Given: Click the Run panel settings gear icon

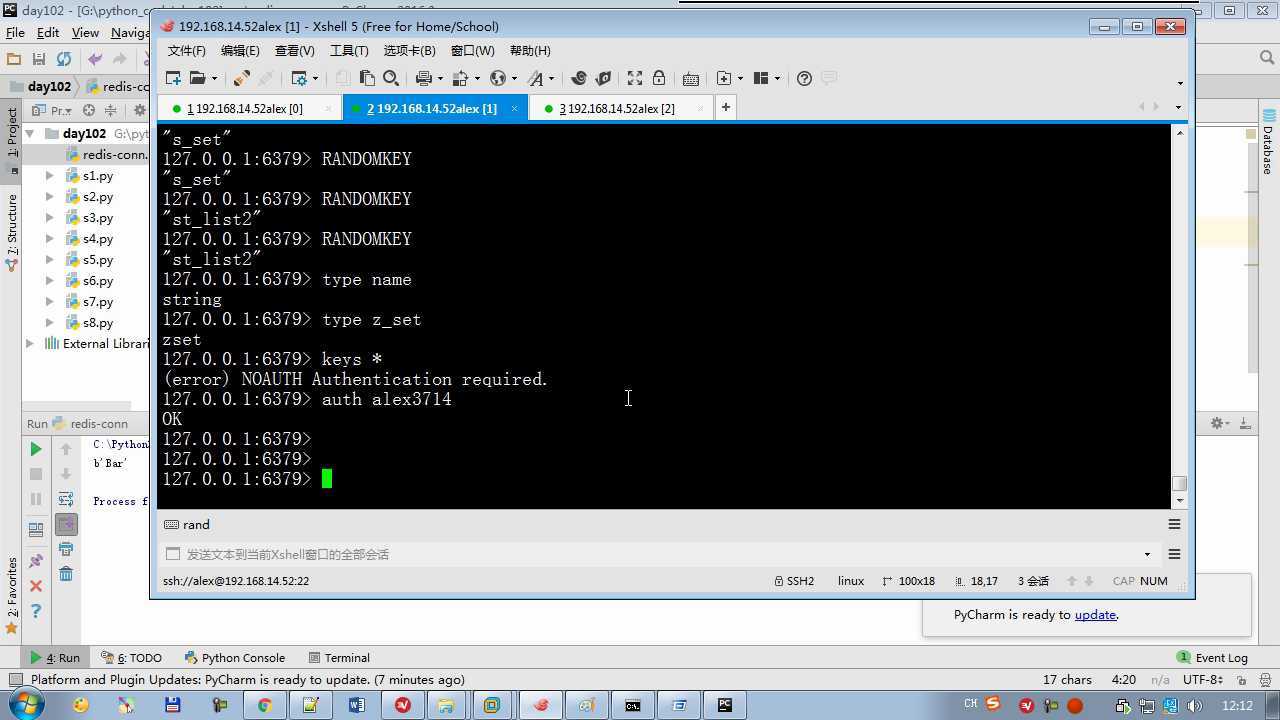Looking at the screenshot, I should tap(1218, 423).
